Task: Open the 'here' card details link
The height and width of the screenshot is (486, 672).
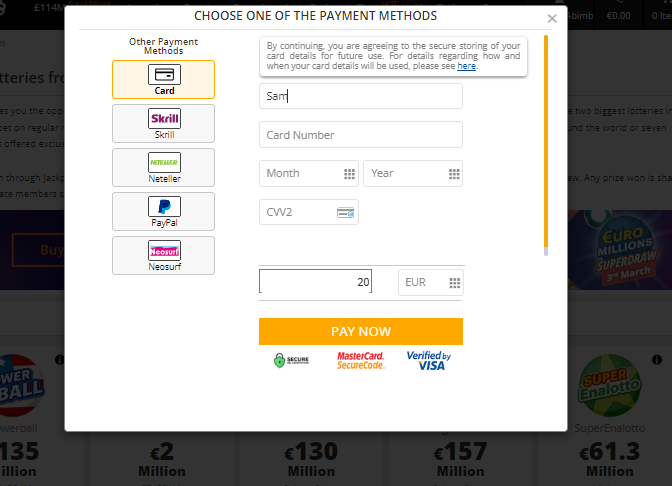Action: (466, 66)
